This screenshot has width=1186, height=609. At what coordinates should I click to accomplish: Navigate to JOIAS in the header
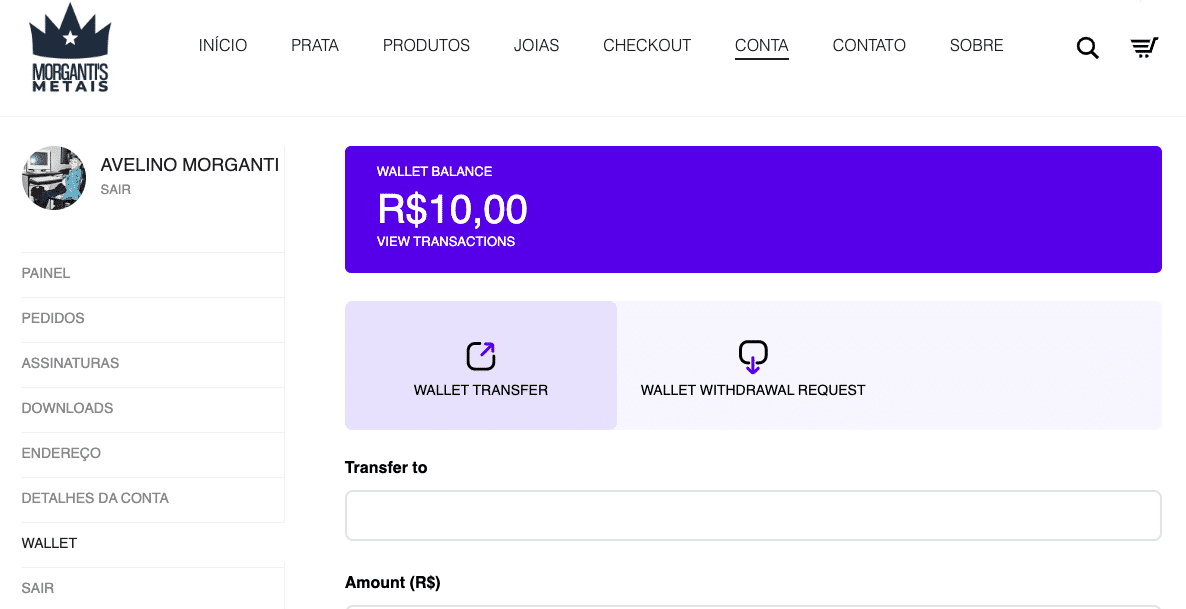pyautogui.click(x=536, y=45)
